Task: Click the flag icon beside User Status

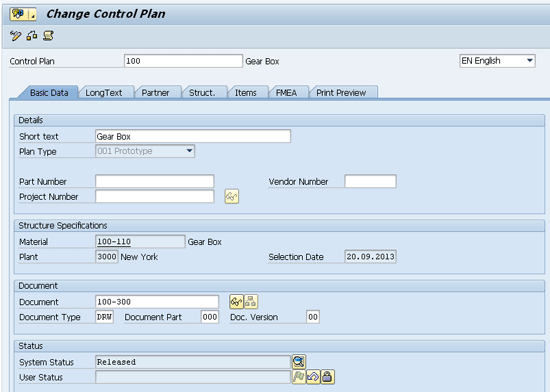Action: click(x=299, y=377)
